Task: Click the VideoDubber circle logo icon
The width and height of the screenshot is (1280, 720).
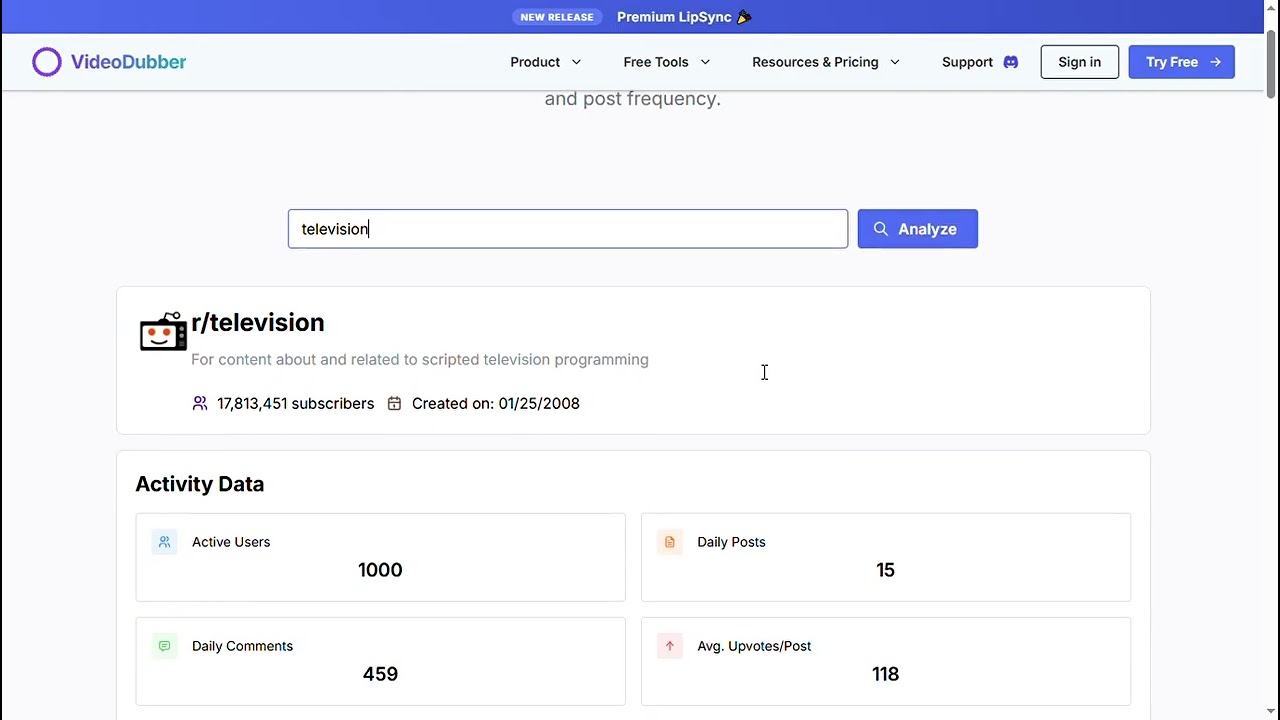Action: (47, 62)
